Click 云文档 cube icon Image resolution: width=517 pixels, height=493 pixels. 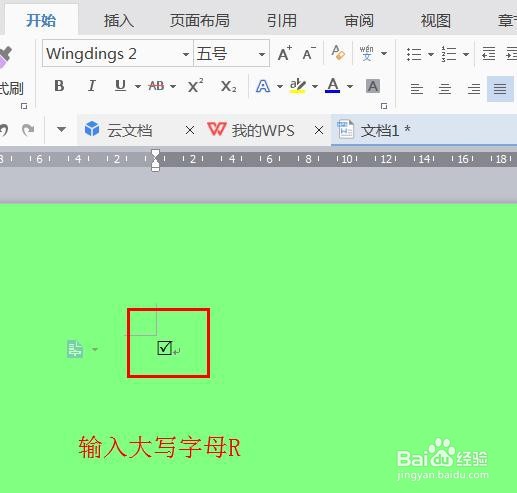pos(92,129)
